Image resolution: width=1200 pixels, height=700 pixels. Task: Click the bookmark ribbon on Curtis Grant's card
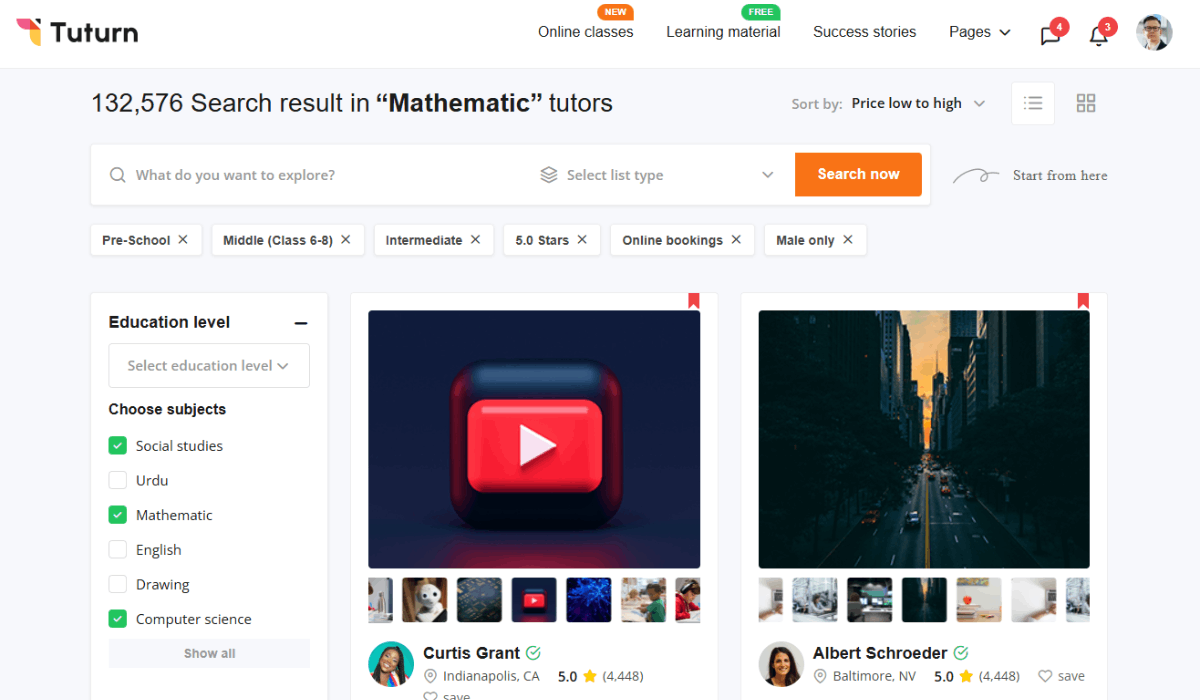coord(693,300)
